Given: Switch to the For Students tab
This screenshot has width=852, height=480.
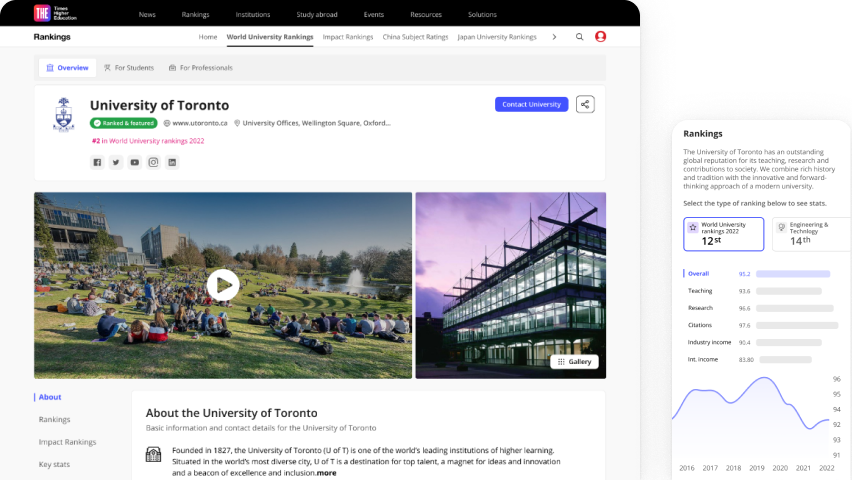Looking at the screenshot, I should 128,68.
